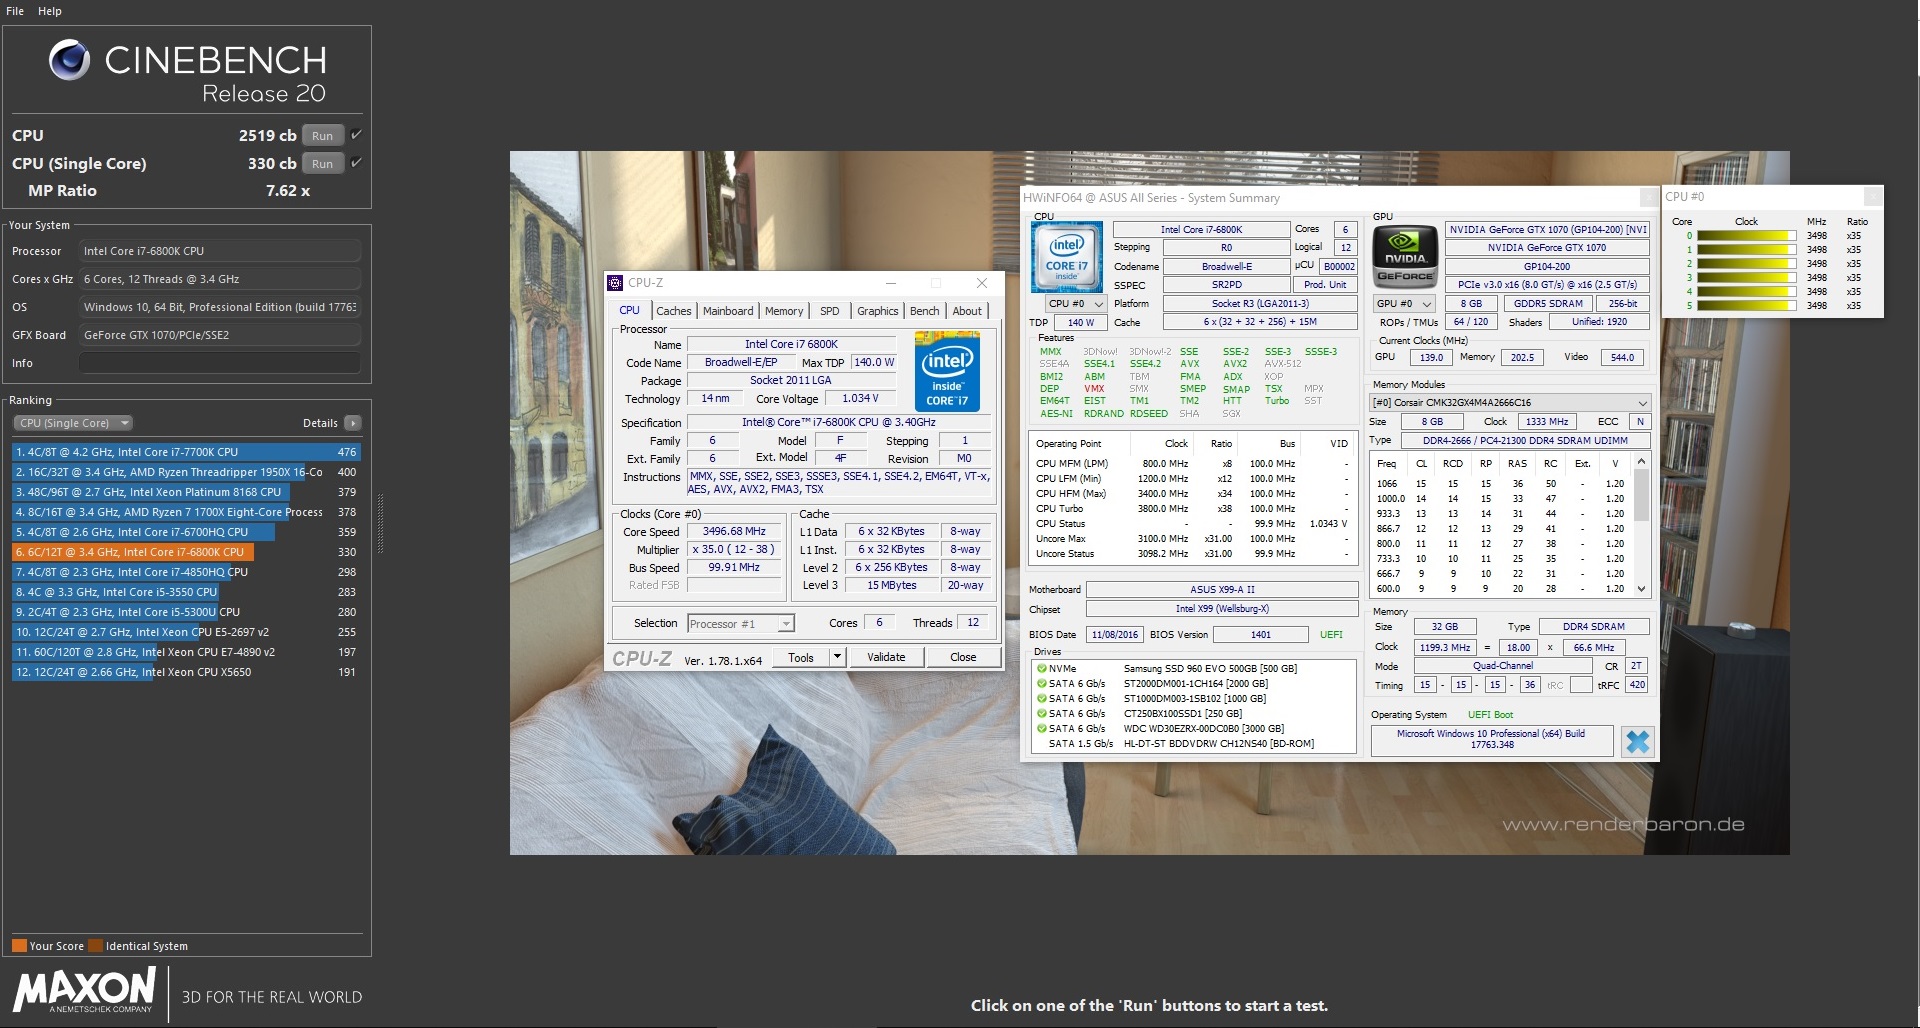Open the GPU #0 selector in HWiNFO

coord(1404,304)
